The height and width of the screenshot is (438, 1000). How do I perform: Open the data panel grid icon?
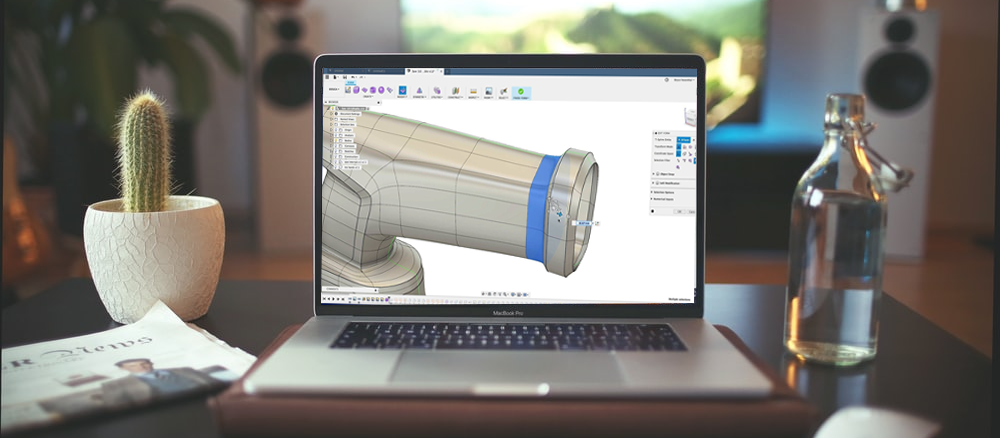327,77
